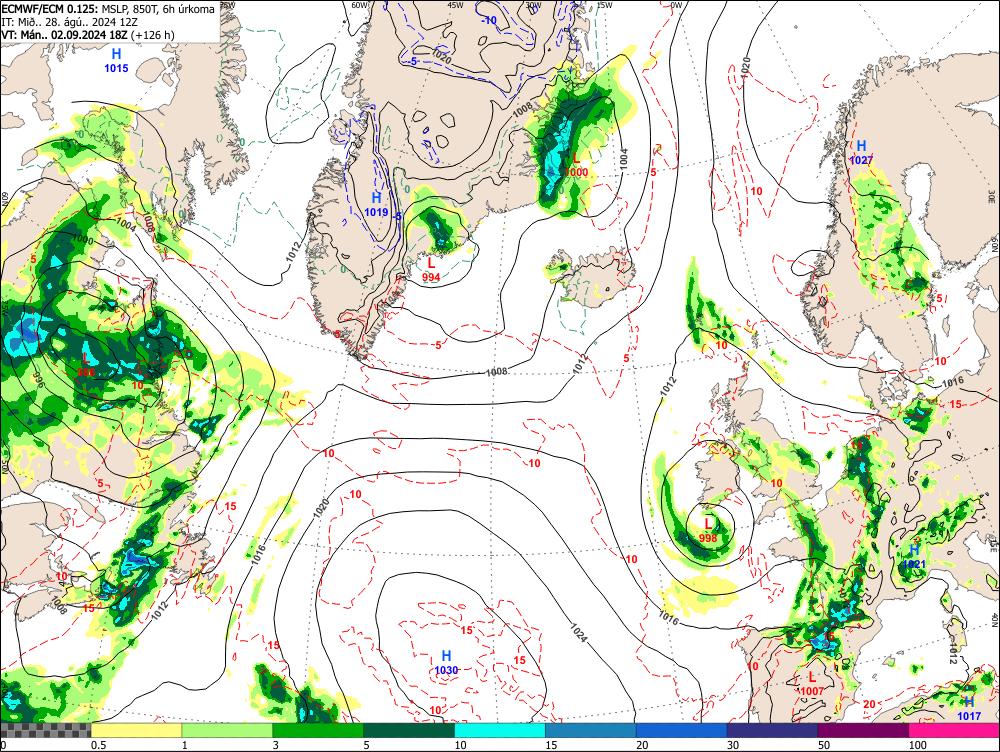Click the central Europe high '1021'
Image resolution: width=1000 pixels, height=752 pixels.
914,564
